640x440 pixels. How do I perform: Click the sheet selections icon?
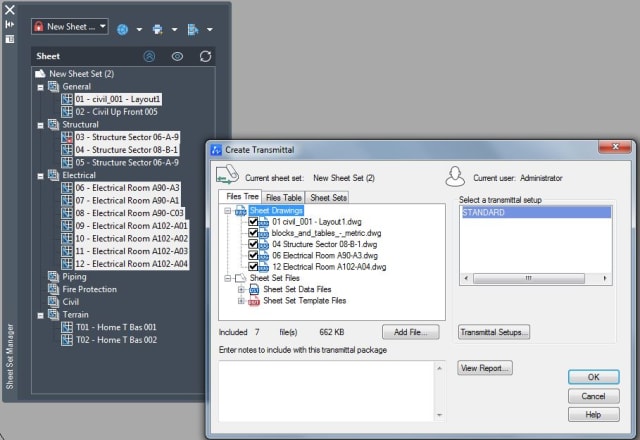coord(193,29)
